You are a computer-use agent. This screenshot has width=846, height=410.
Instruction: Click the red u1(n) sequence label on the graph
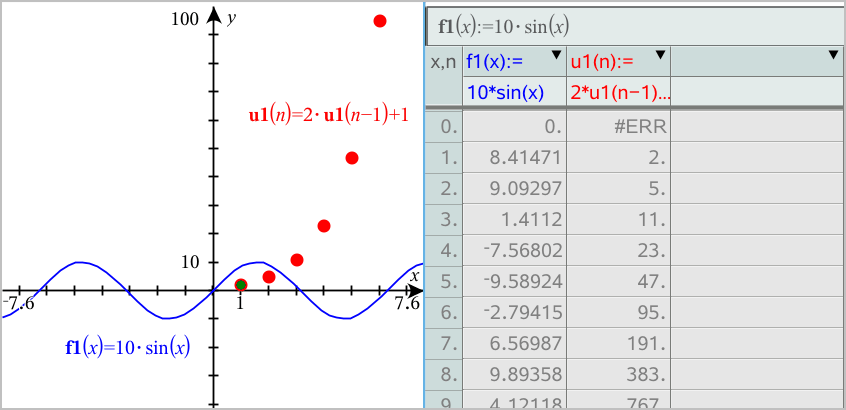pos(328,114)
